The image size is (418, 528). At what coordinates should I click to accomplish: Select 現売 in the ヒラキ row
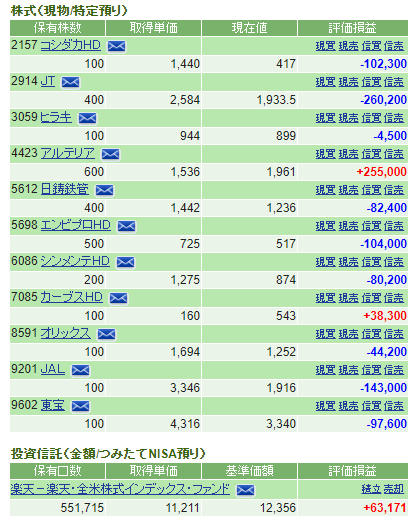click(349, 118)
